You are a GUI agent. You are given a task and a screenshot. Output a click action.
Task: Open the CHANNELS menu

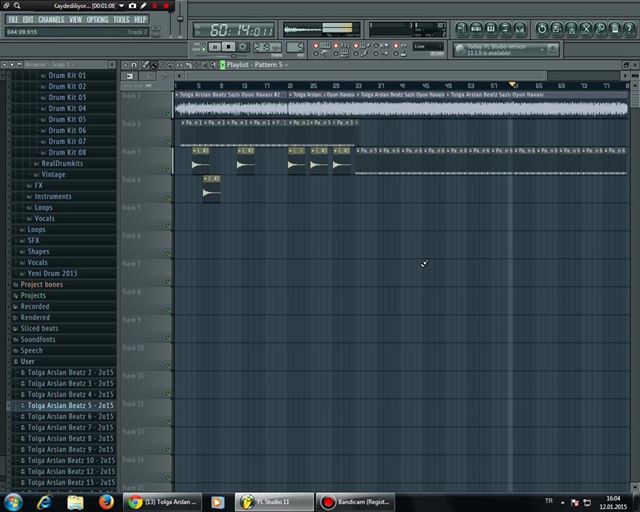pos(51,20)
